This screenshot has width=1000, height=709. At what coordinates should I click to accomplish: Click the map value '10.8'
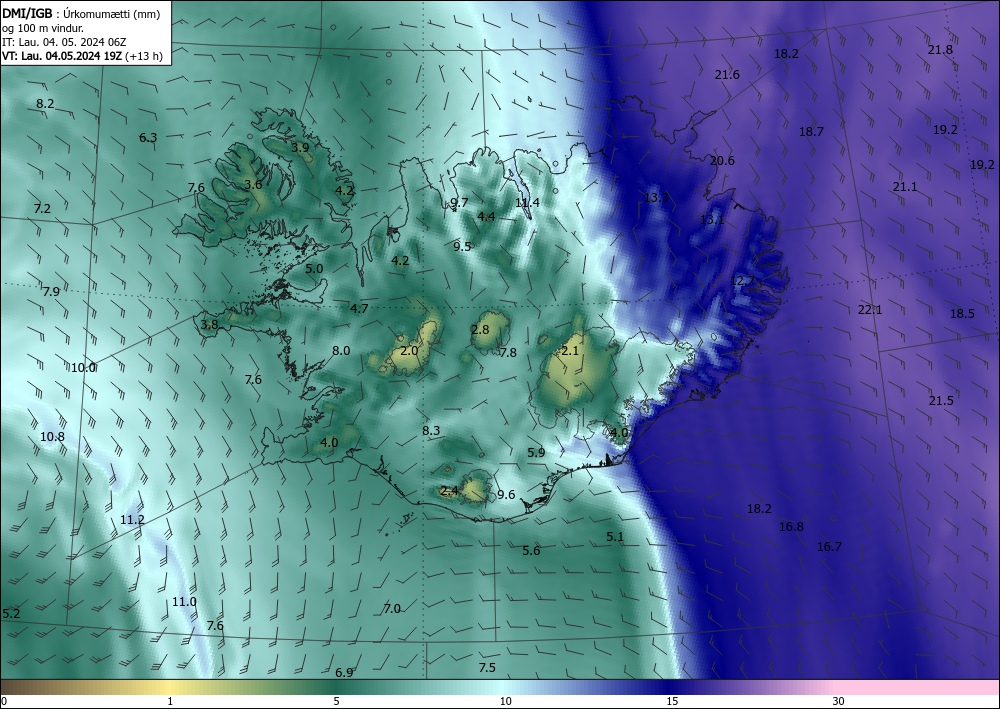coord(52,437)
